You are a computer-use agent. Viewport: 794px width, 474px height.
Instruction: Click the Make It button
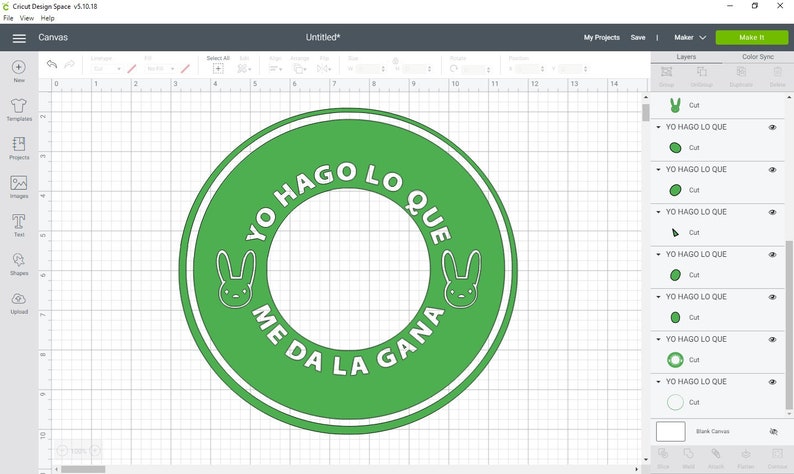[x=751, y=37]
